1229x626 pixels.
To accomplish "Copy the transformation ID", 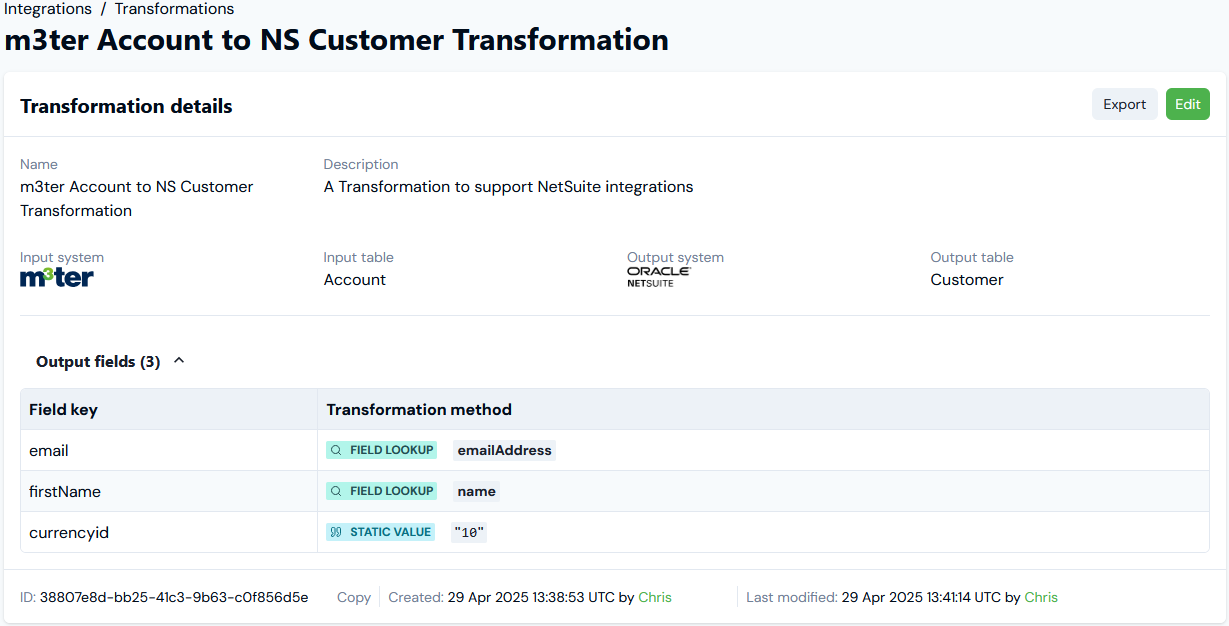I will pos(354,597).
